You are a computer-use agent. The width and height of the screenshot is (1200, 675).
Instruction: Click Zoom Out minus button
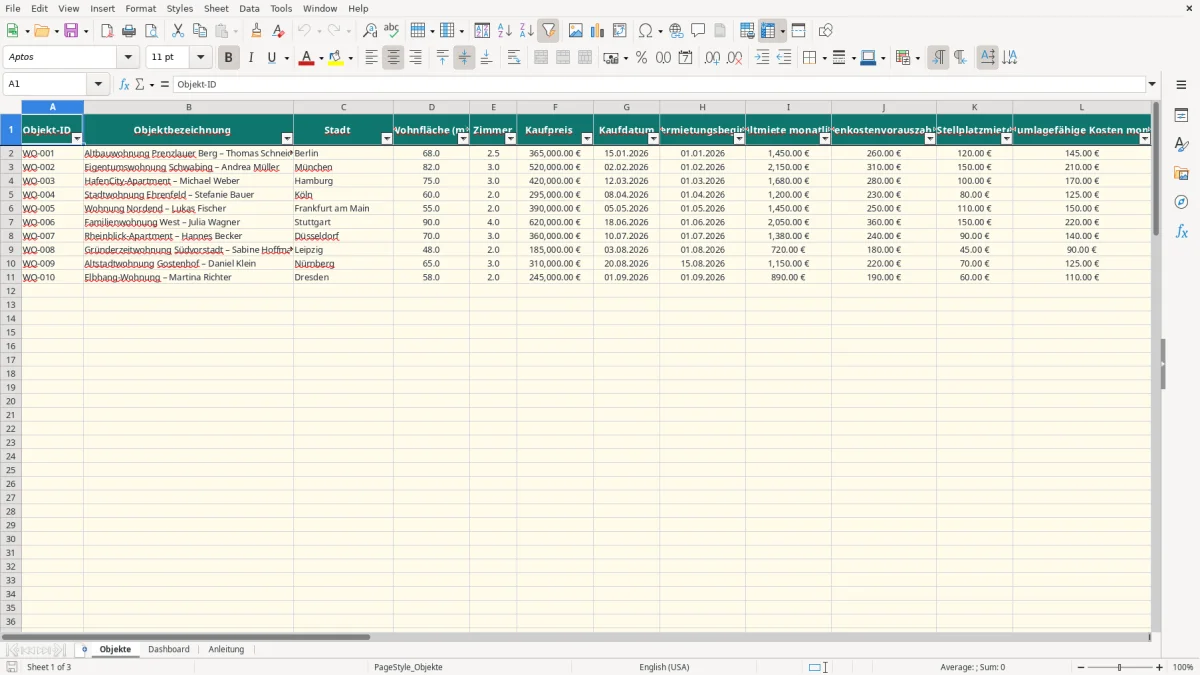point(1080,667)
